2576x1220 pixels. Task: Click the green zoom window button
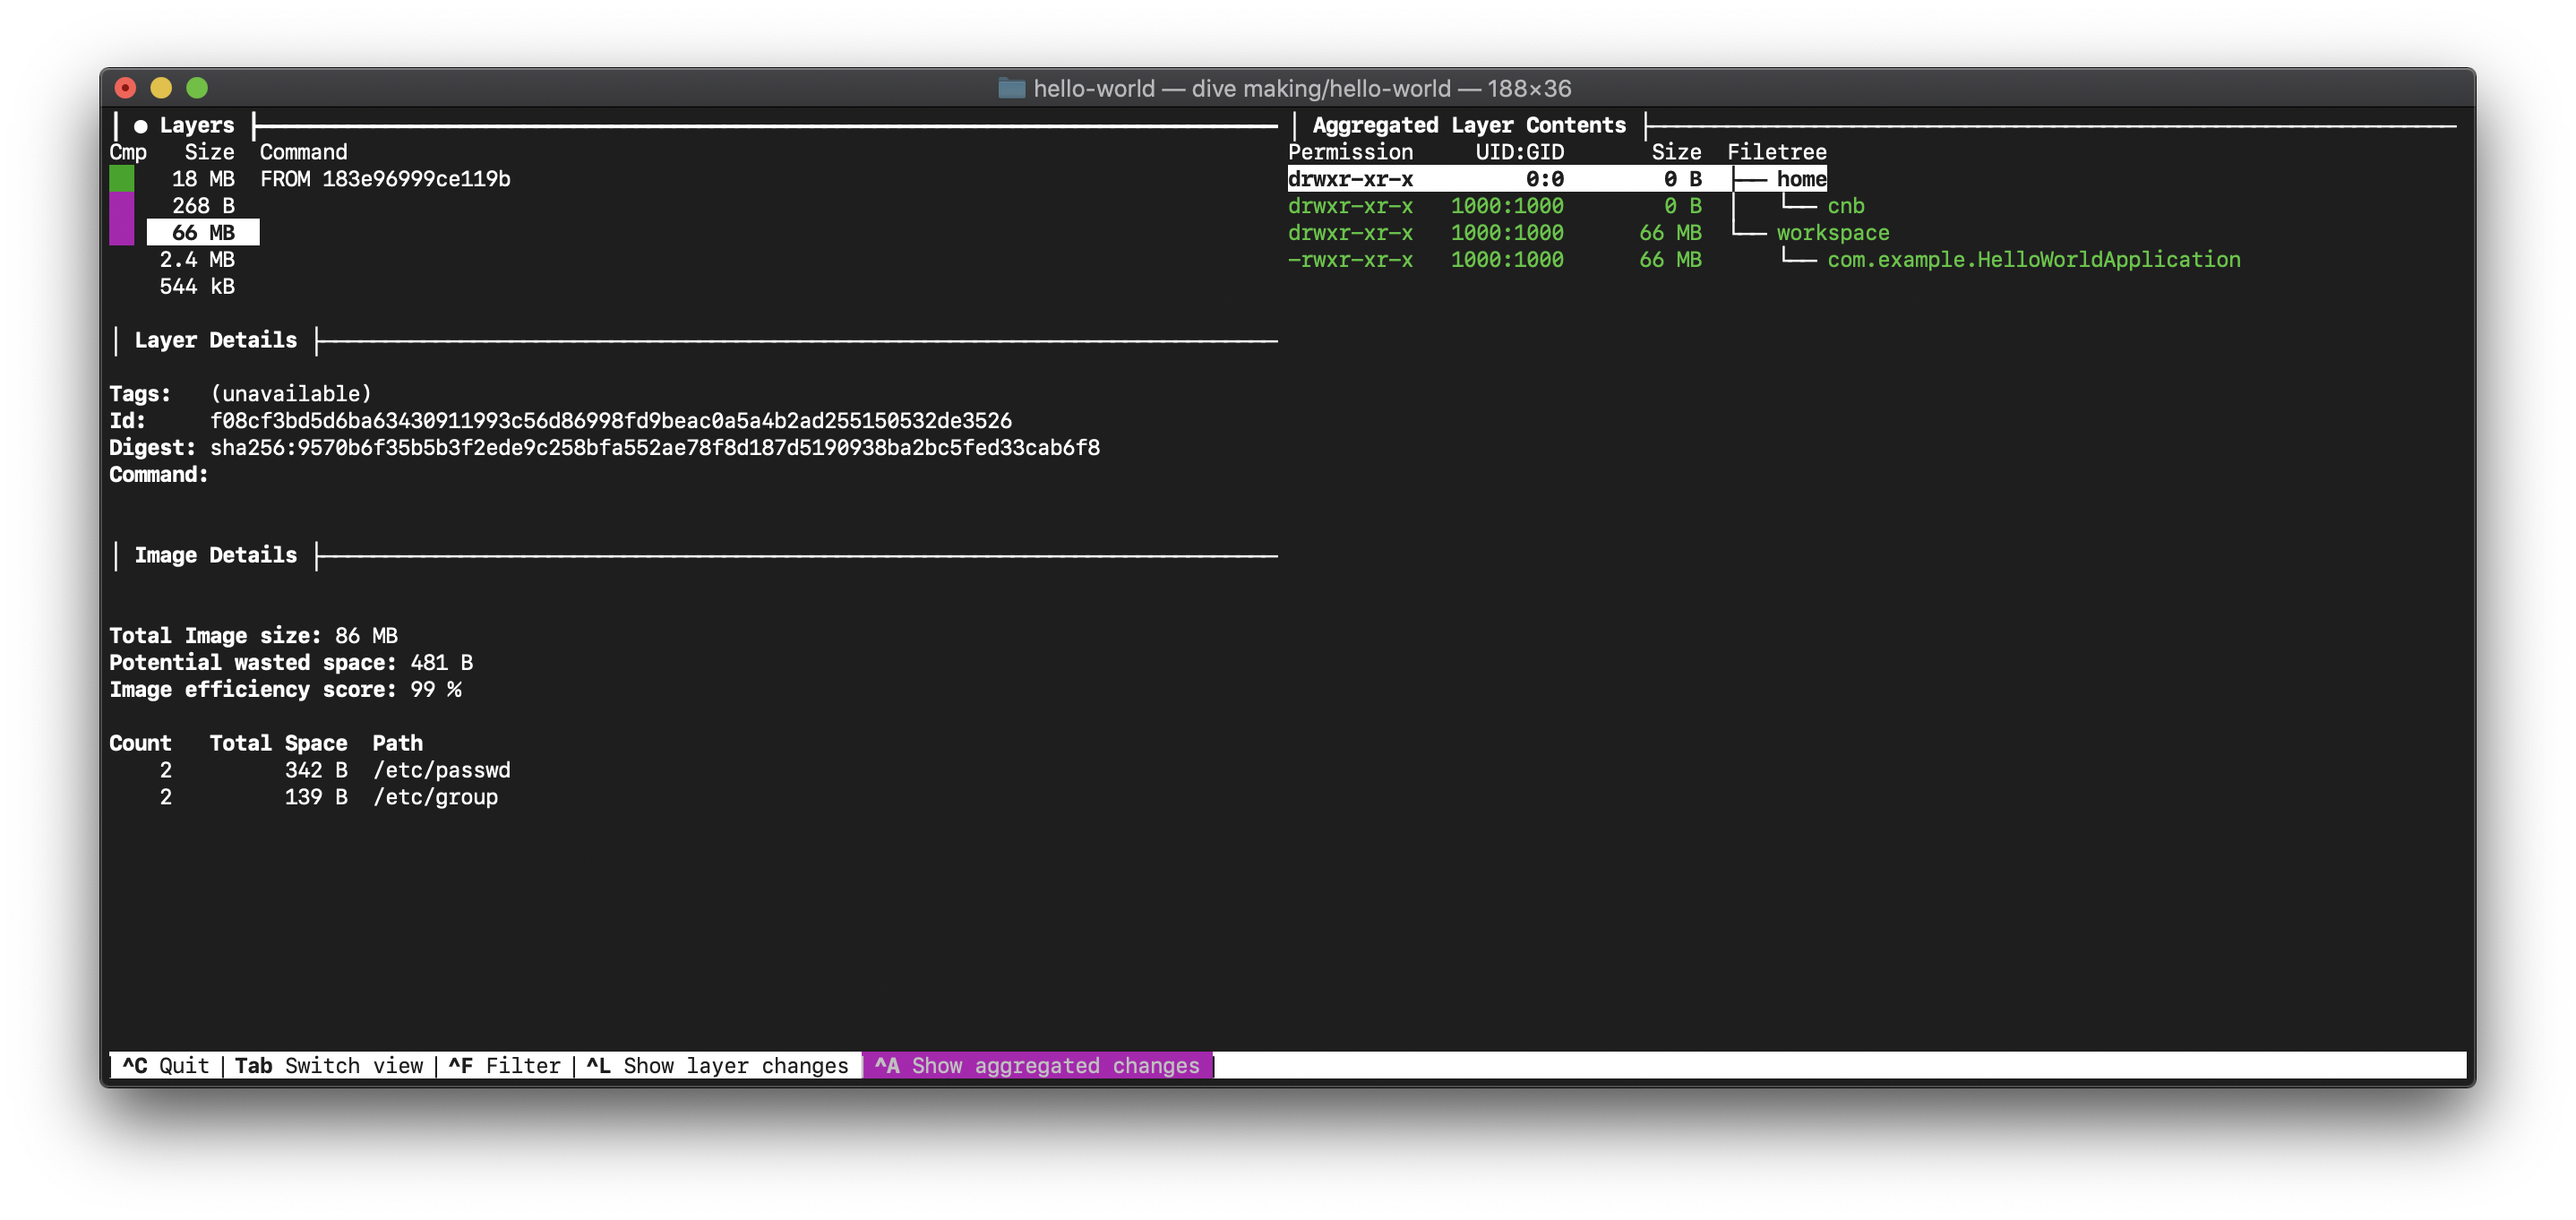point(197,88)
